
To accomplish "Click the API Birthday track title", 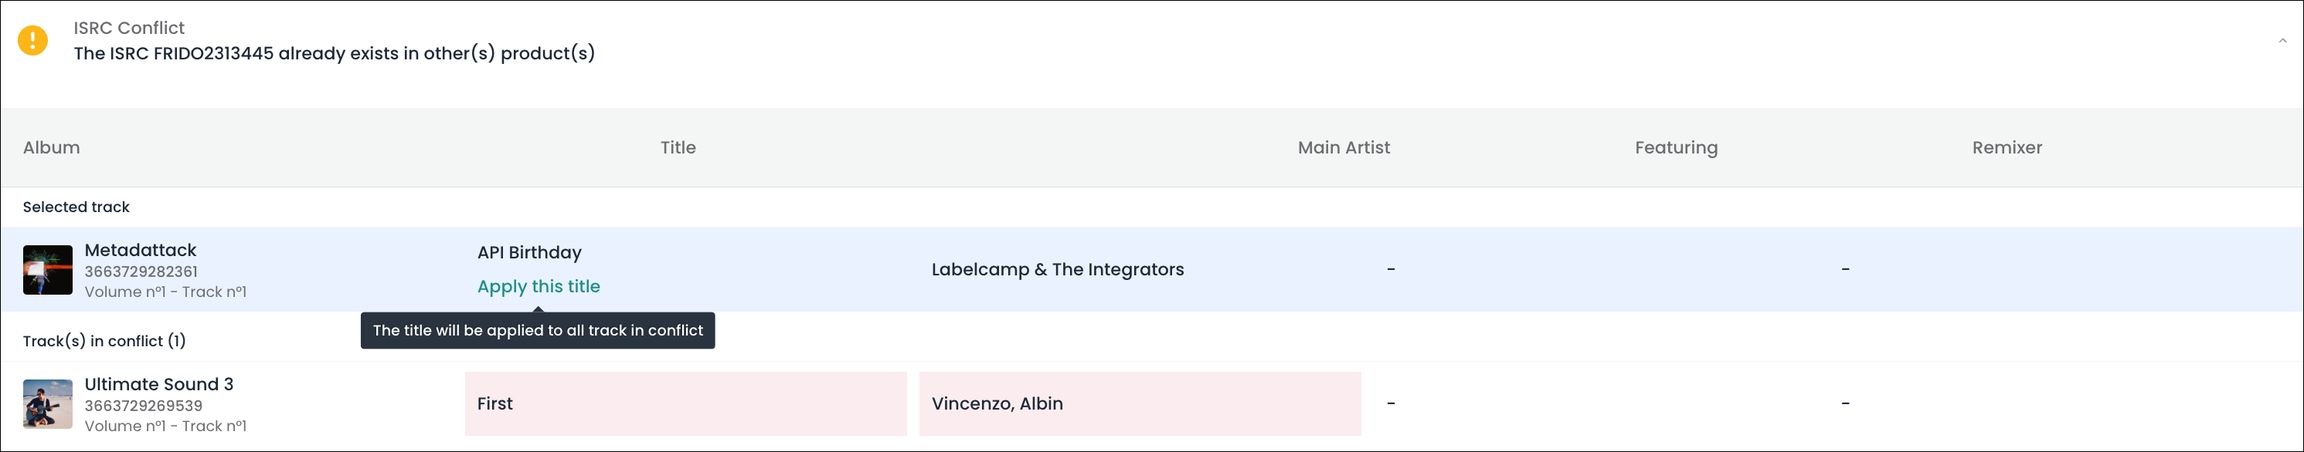I will 529,253.
